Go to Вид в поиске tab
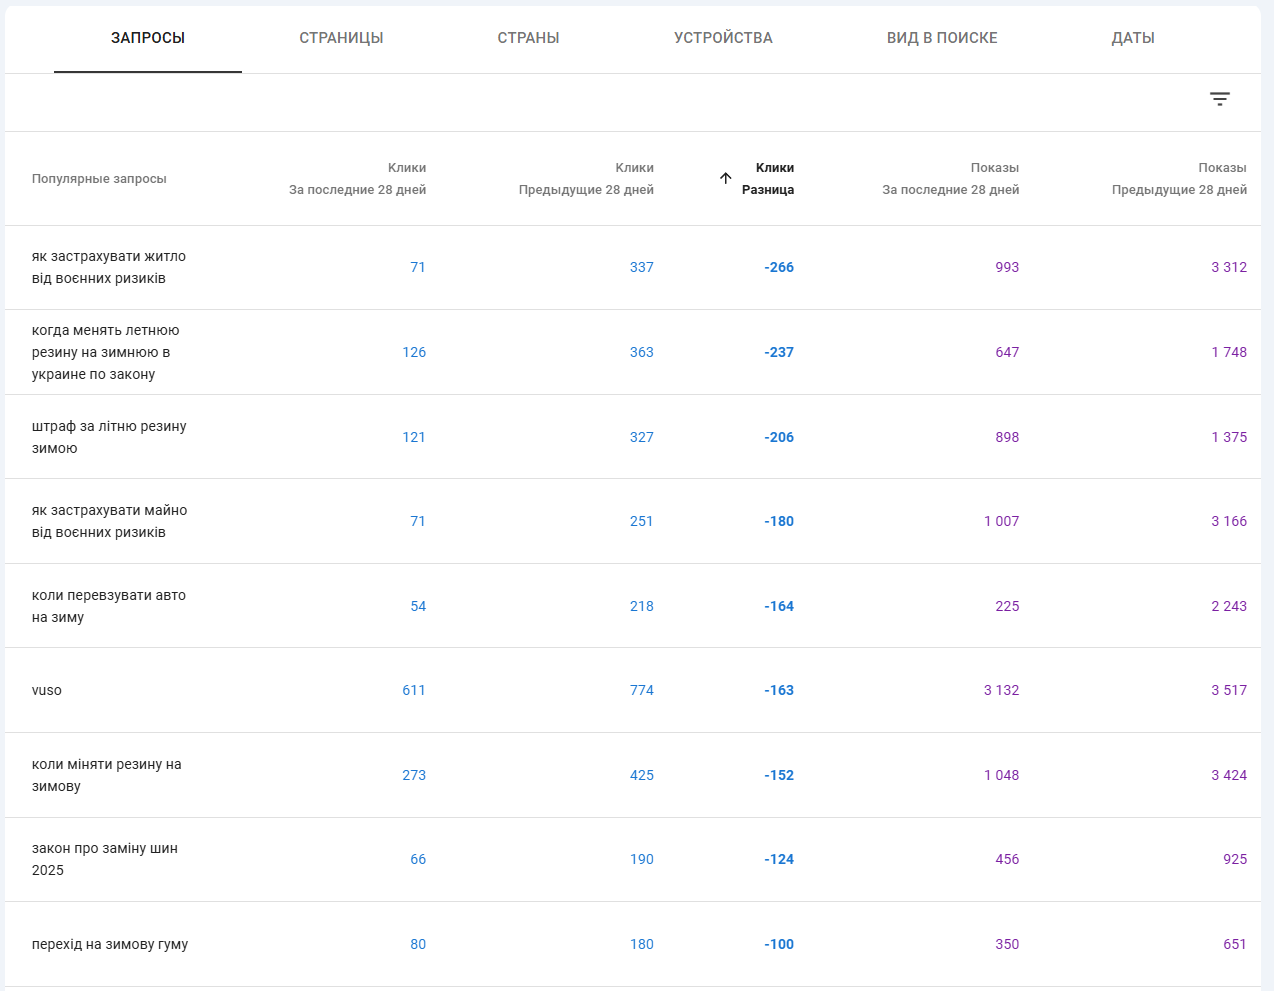 click(x=942, y=38)
